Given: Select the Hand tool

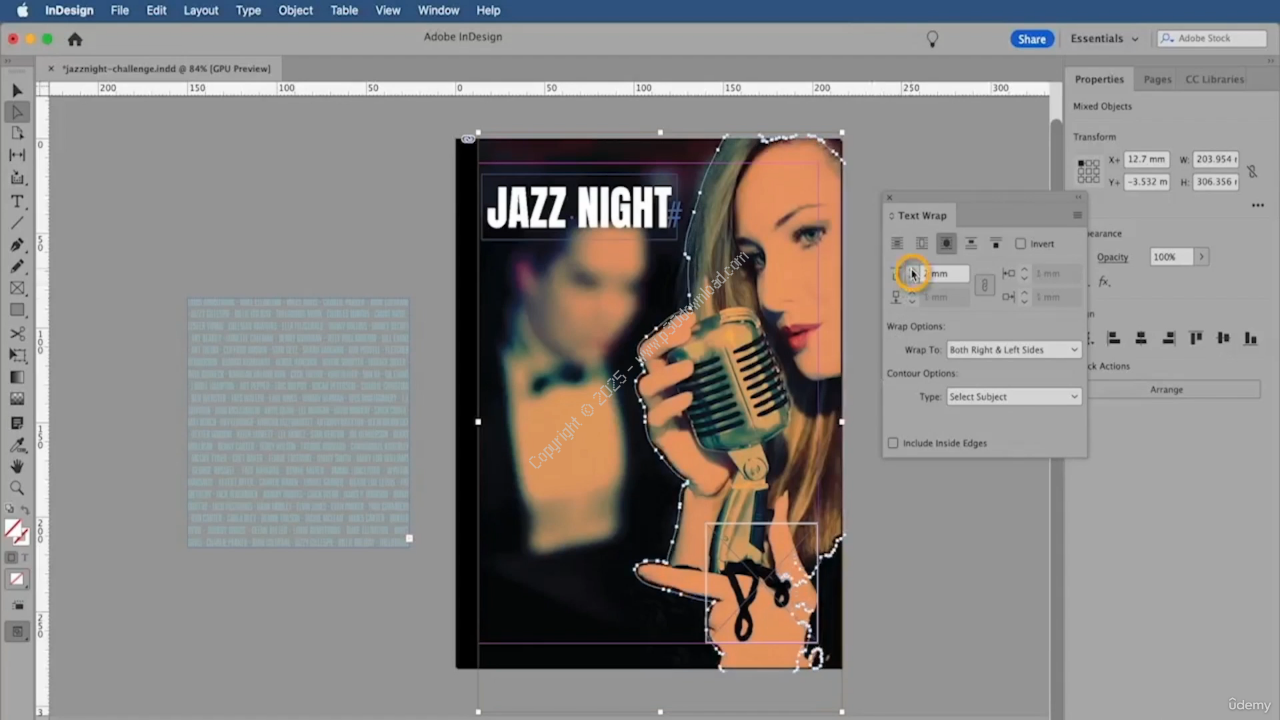Looking at the screenshot, I should [17, 466].
